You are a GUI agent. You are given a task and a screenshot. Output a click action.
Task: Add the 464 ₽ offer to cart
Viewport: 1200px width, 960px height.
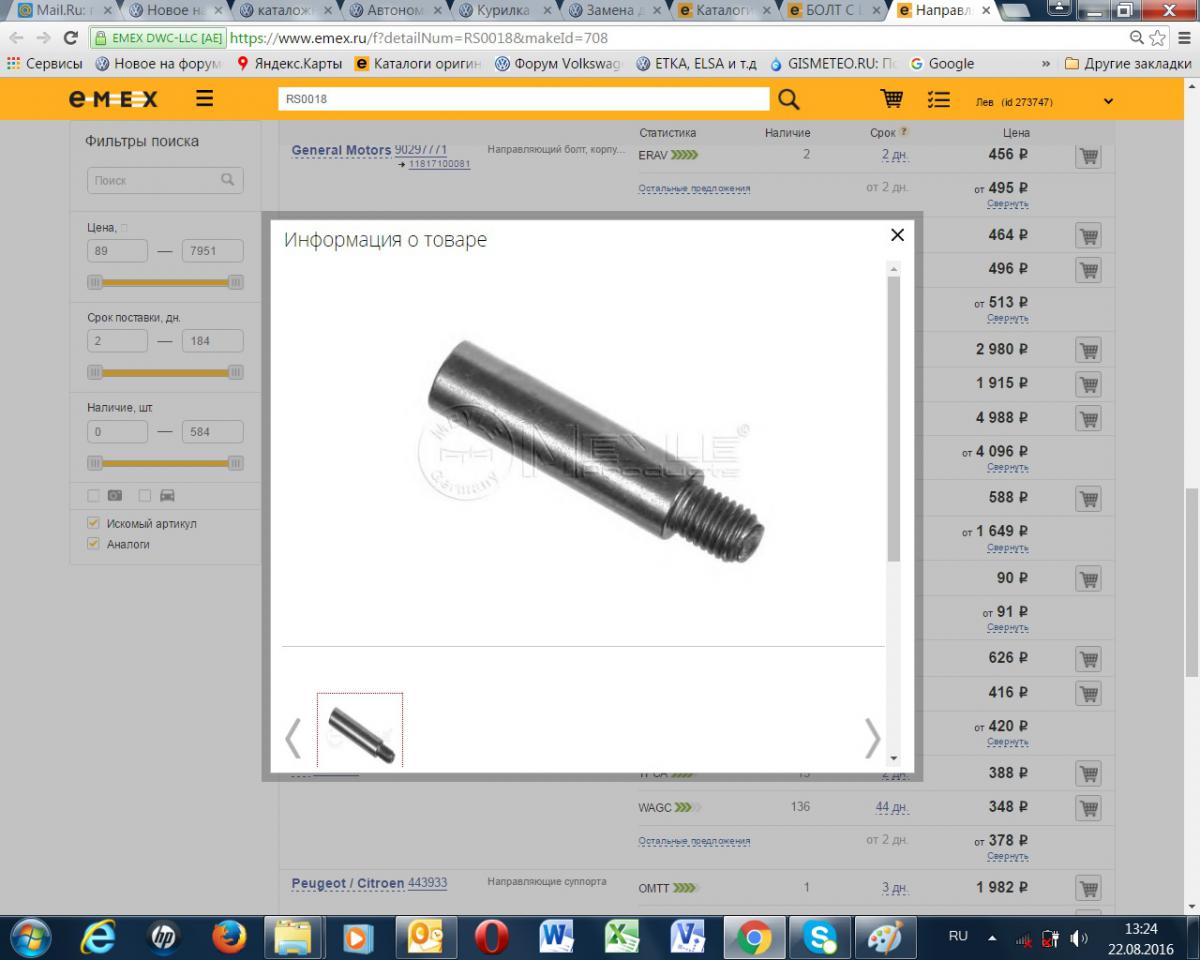coord(1088,236)
